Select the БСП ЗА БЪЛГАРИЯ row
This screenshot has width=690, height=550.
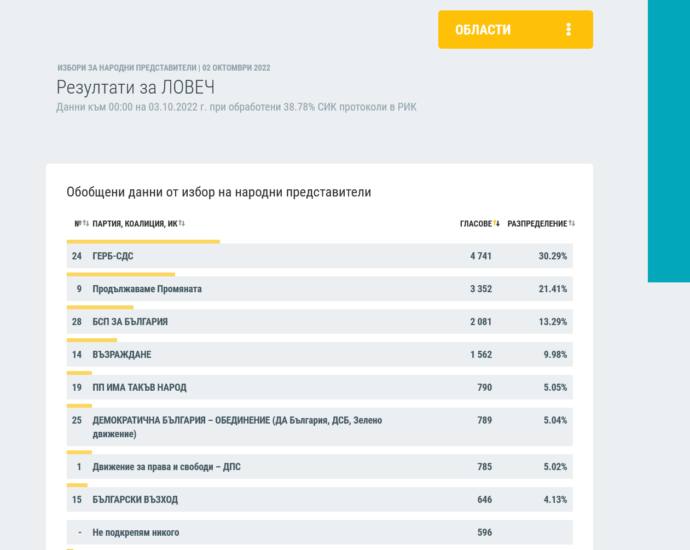319,322
